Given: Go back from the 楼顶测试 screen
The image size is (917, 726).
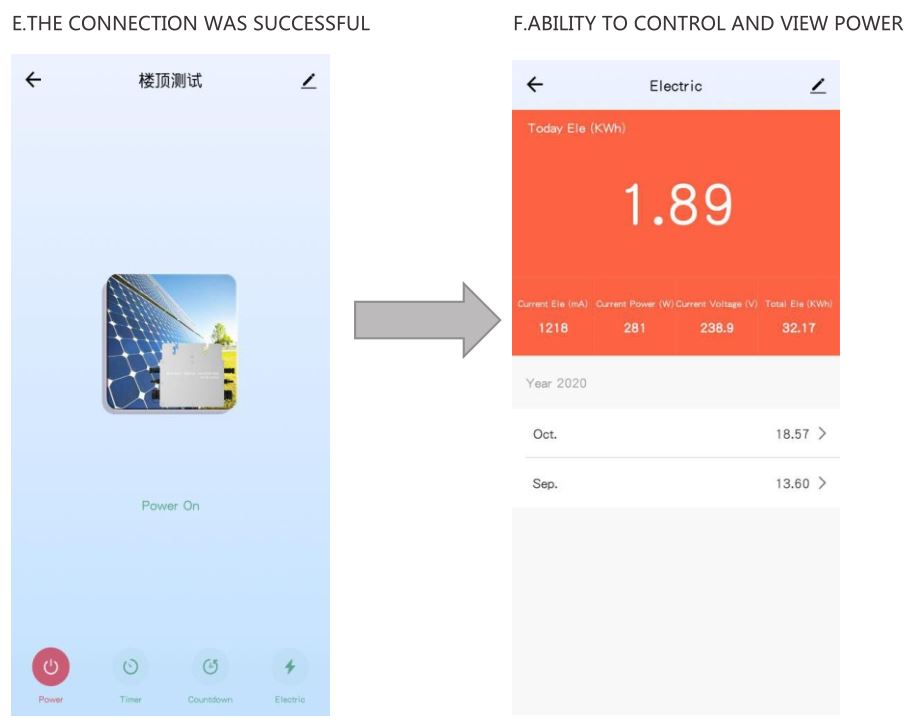Looking at the screenshot, I should pos(34,80).
